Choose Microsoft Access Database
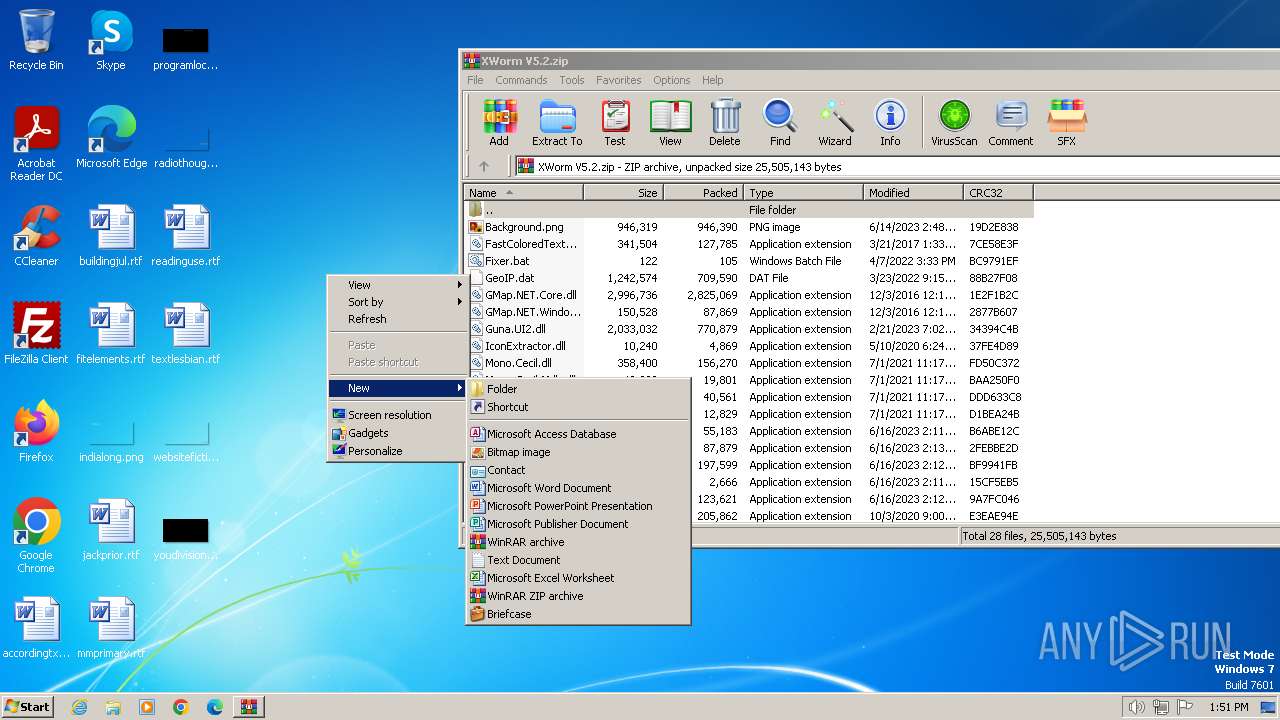Screen dimensions: 1280x720 click(578, 434)
